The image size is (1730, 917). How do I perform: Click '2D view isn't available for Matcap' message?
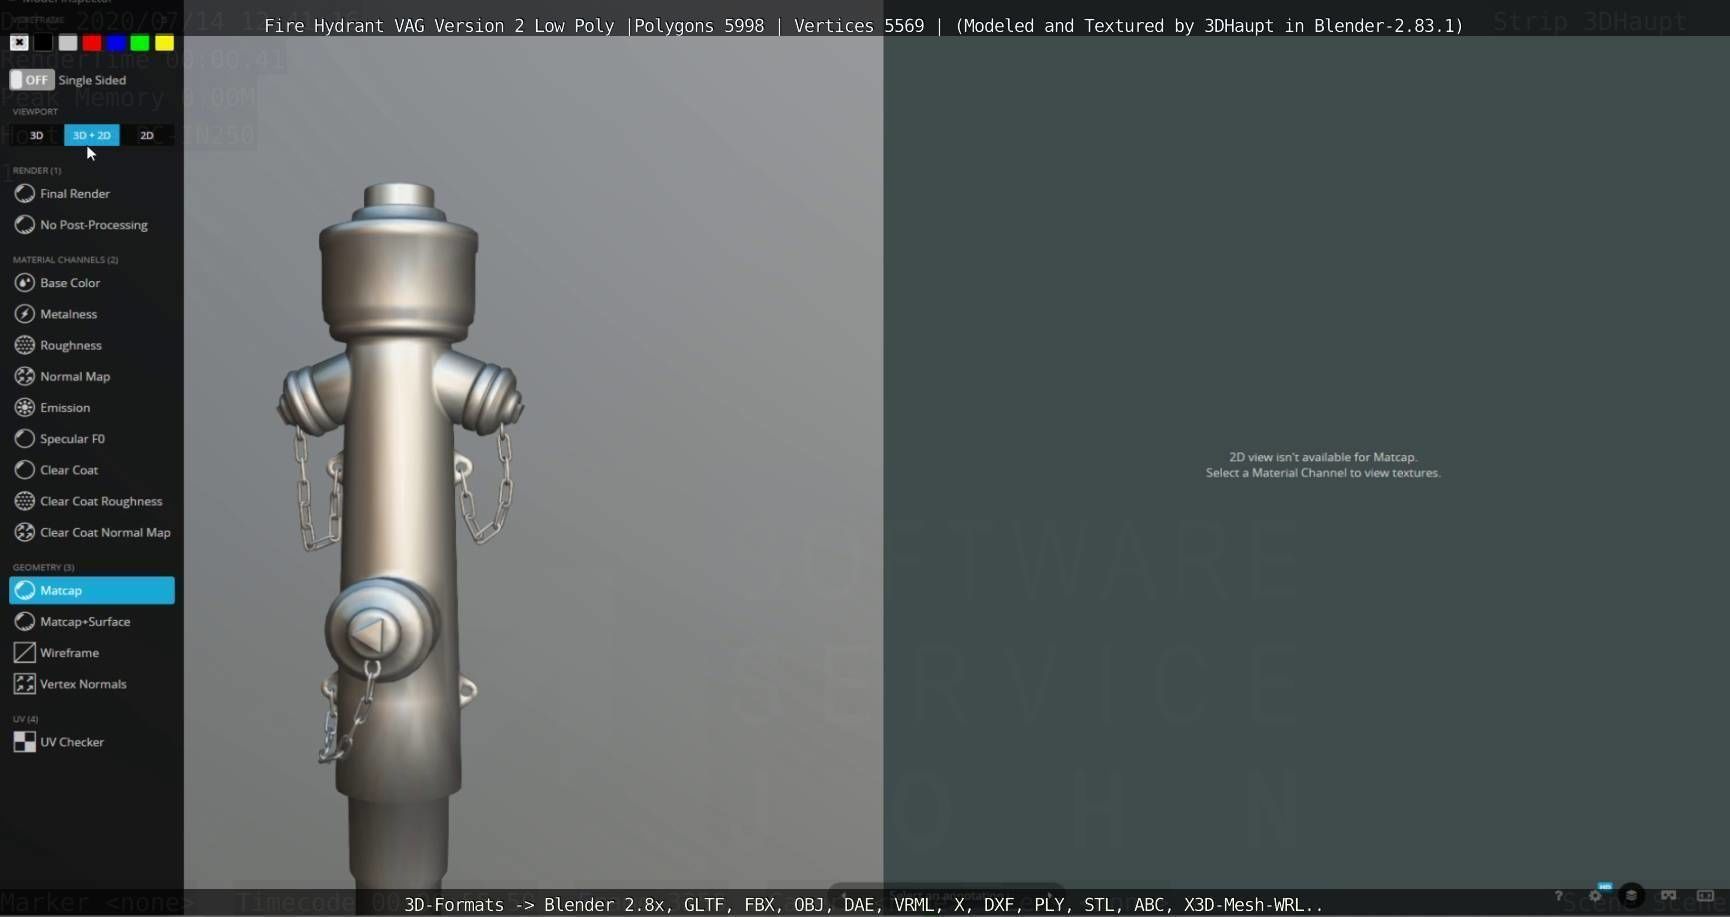tap(1323, 457)
